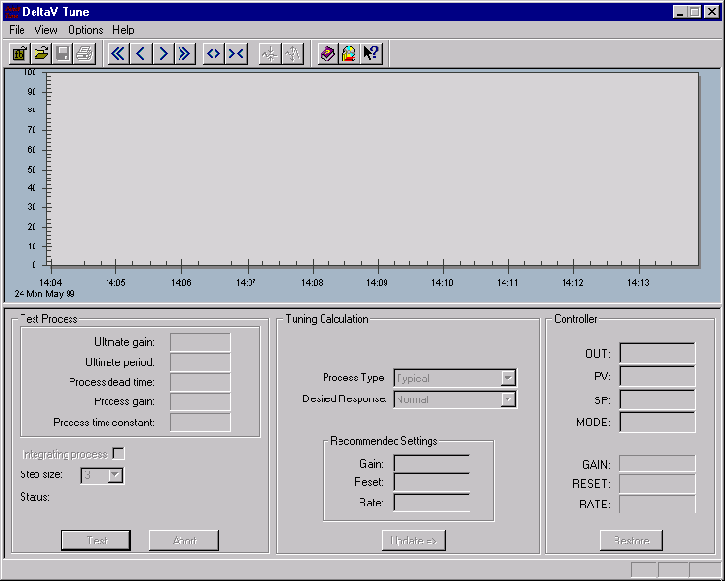Screen dimensions: 725x581
Task: Click the recommended Reset field
Action: tap(432, 482)
